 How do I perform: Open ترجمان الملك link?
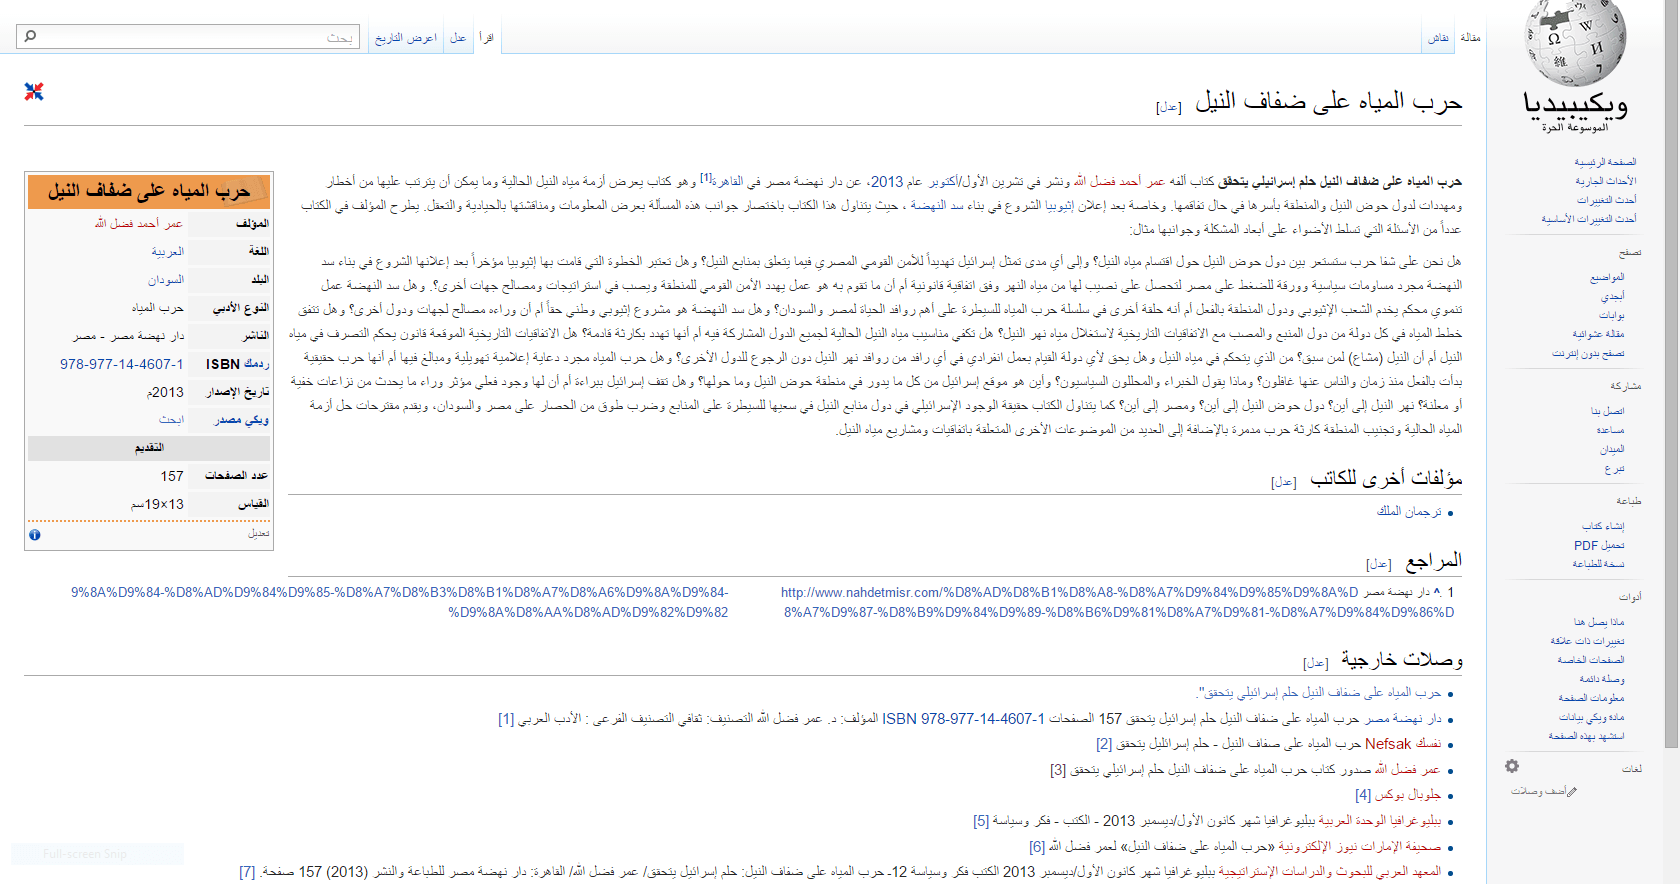coord(1409,511)
